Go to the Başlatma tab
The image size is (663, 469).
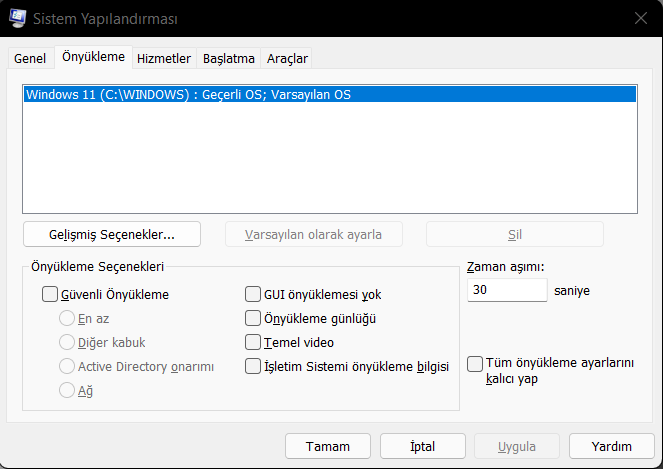pos(229,59)
